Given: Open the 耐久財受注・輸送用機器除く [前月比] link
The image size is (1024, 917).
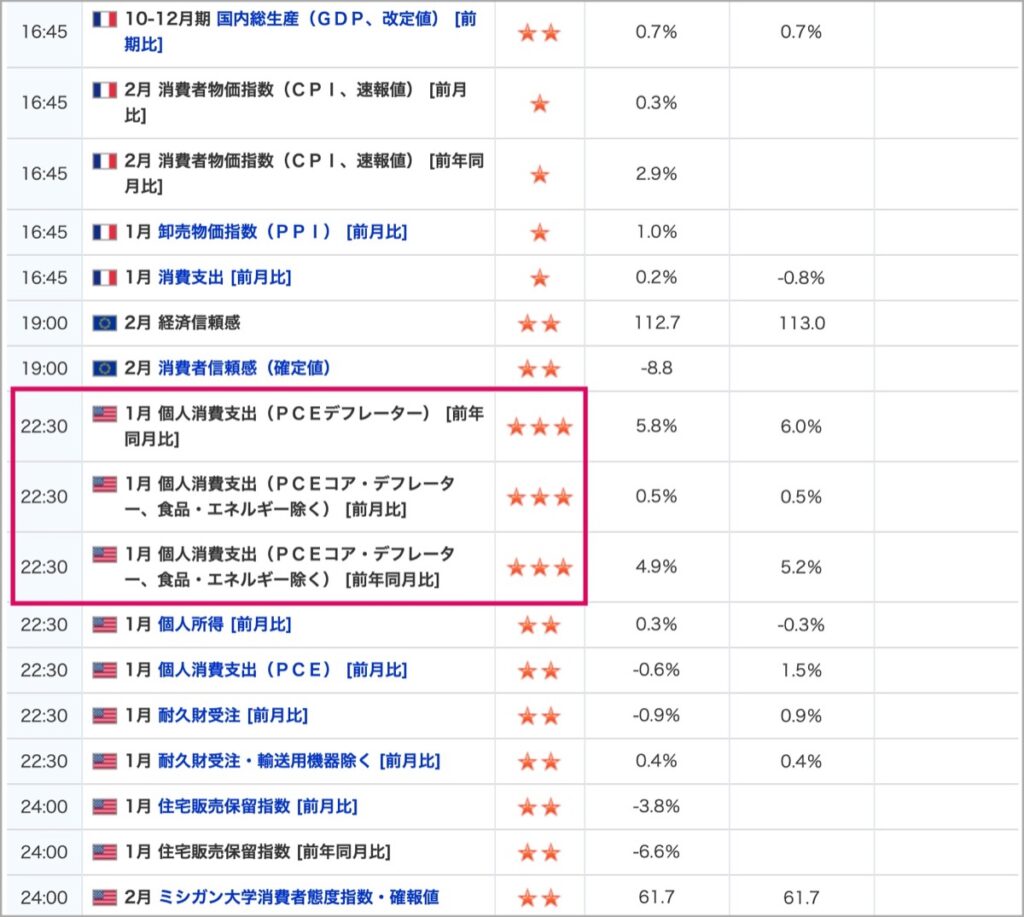Looking at the screenshot, I should [299, 762].
